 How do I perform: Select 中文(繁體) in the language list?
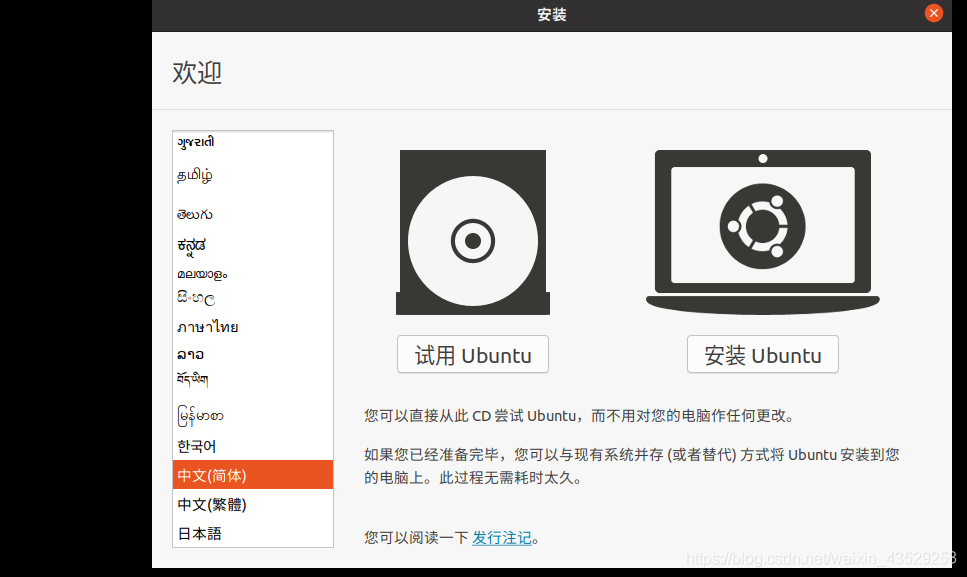tap(253, 504)
